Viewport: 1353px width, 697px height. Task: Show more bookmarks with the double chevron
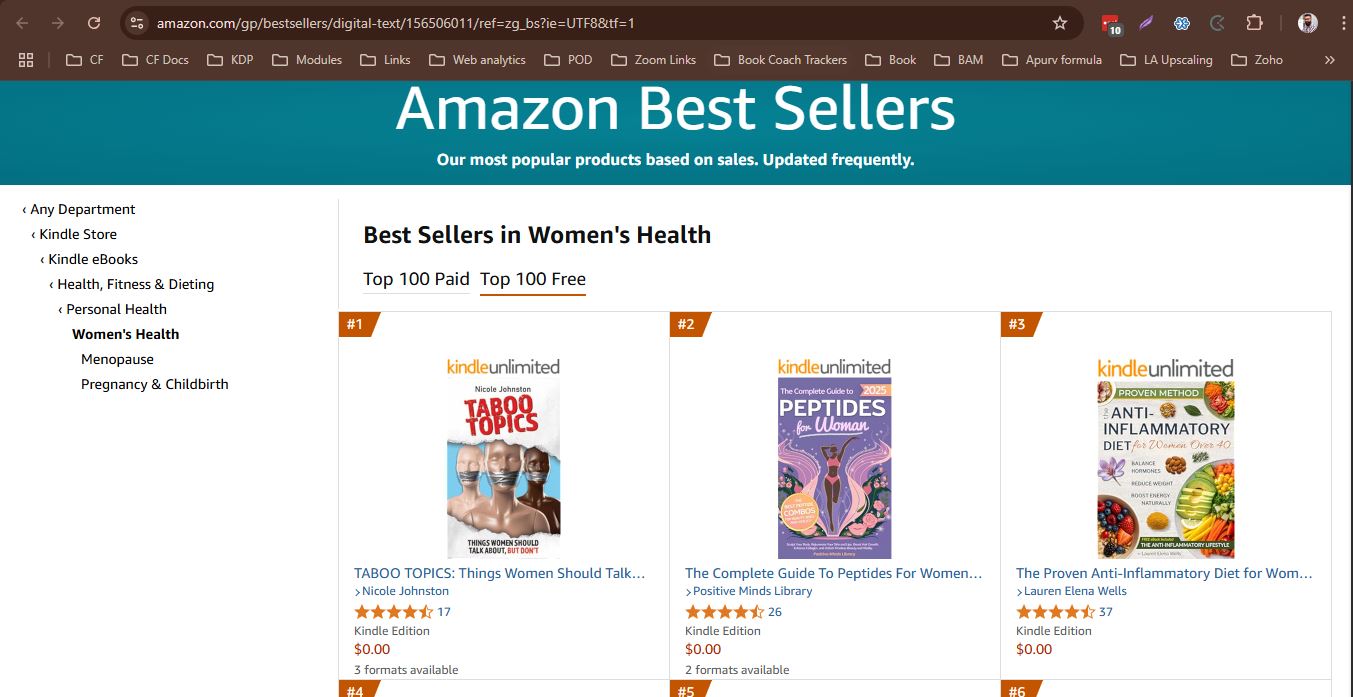point(1329,60)
